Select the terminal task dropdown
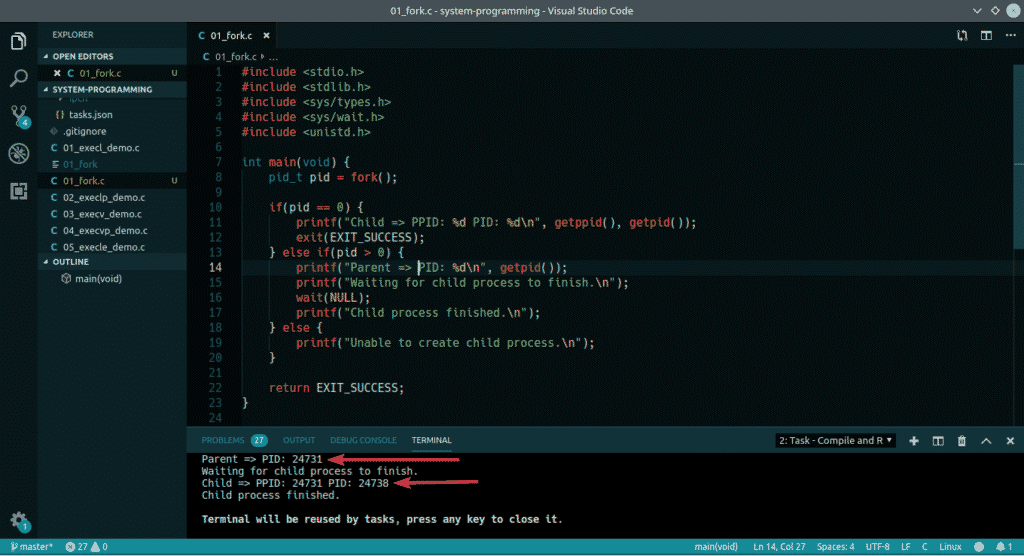 [835, 440]
